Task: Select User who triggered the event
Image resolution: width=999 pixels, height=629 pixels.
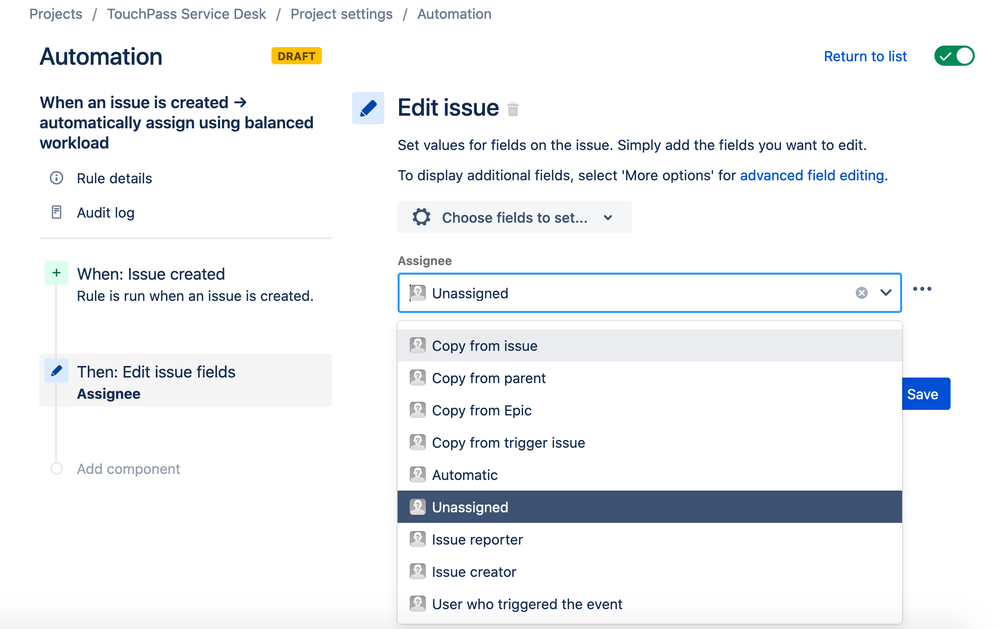Action: tap(649, 604)
